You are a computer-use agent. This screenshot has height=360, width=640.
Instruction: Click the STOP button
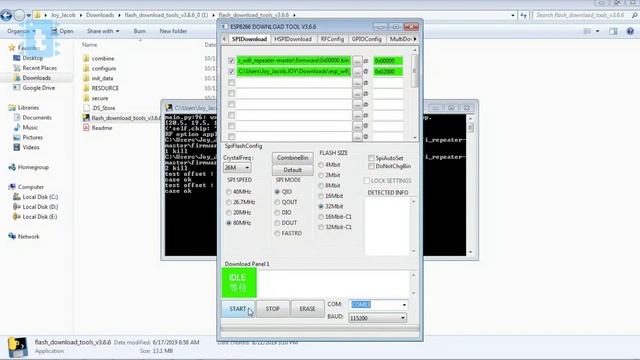coord(273,309)
